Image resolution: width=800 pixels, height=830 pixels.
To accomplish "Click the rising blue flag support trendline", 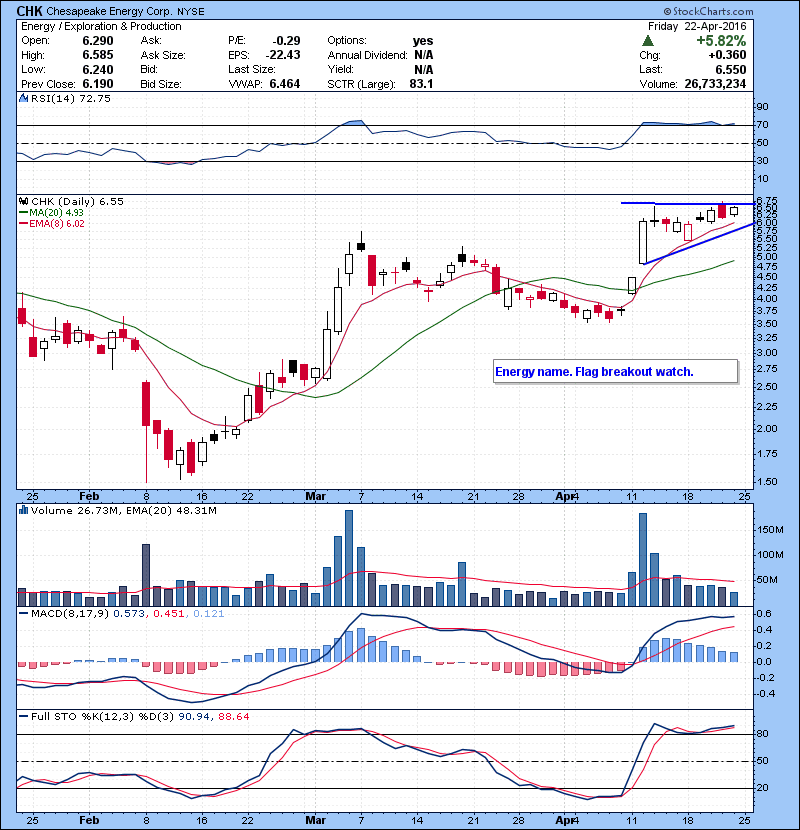I will [698, 243].
